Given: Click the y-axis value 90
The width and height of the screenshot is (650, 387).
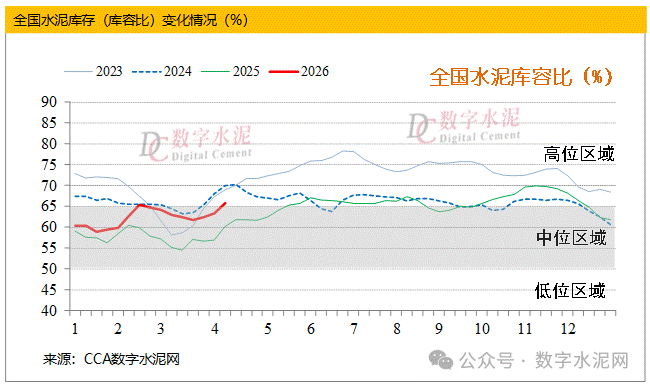Looking at the screenshot, I should [x=49, y=102].
